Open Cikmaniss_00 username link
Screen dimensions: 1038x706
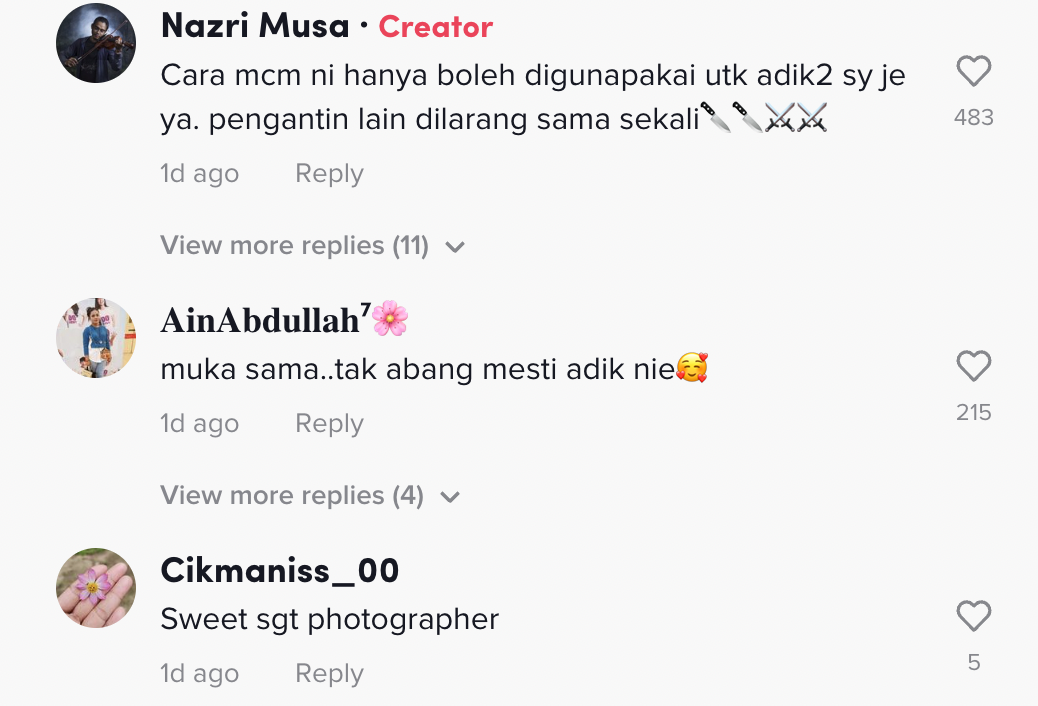point(280,571)
